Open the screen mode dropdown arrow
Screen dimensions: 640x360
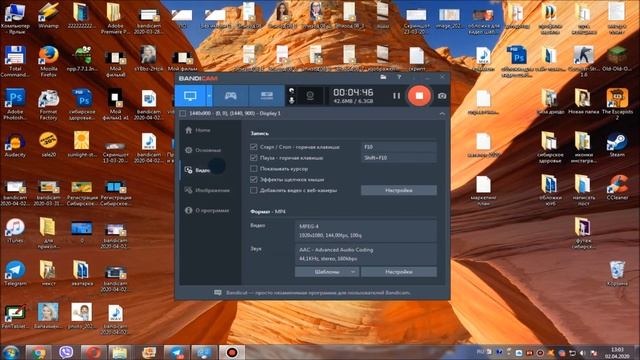pos(209,96)
